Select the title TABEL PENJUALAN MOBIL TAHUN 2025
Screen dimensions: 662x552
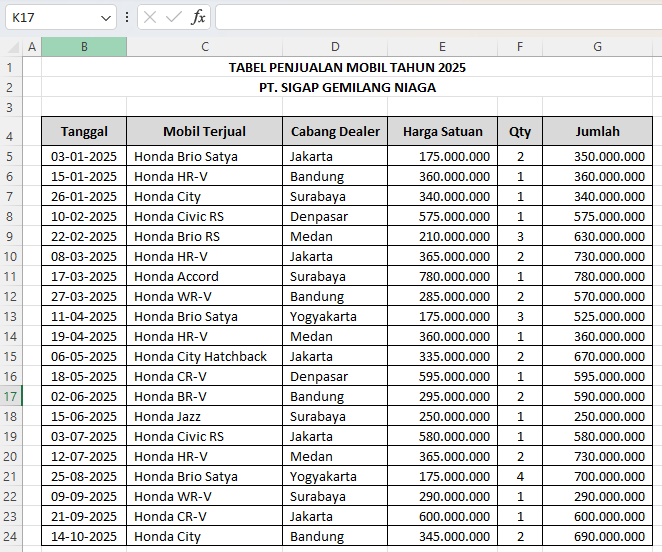[x=347, y=68]
